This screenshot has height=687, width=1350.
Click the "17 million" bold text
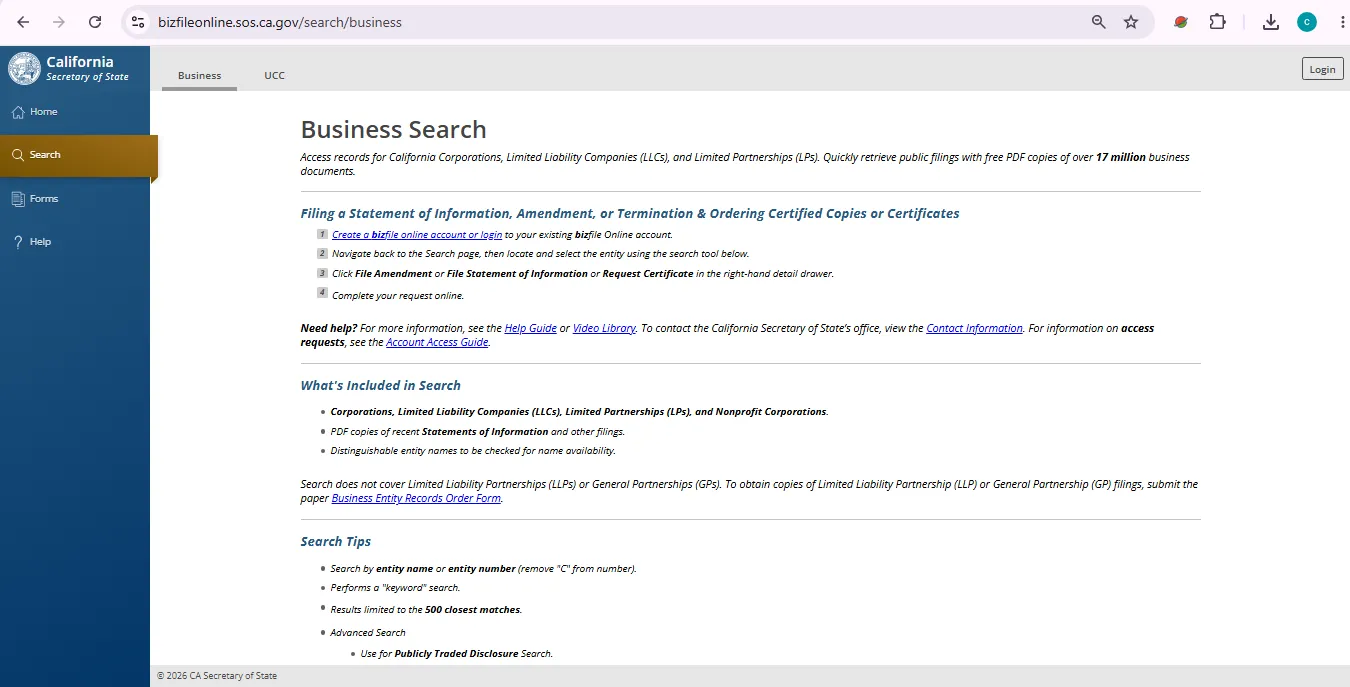[x=1121, y=157]
